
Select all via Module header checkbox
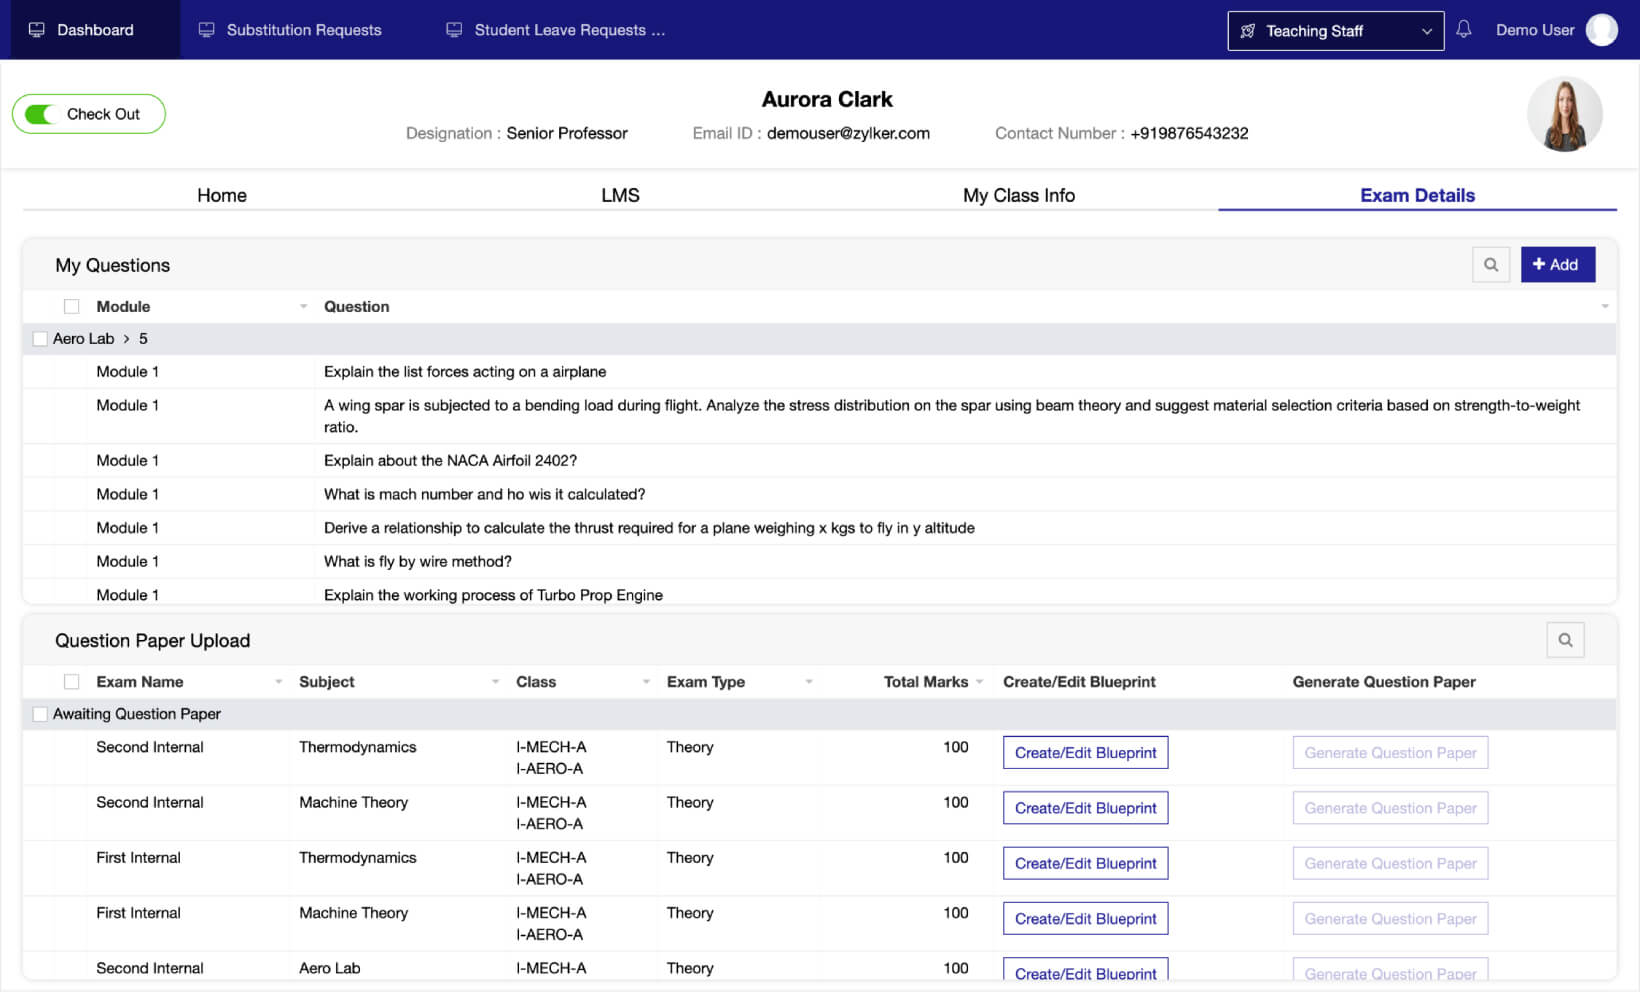point(72,307)
